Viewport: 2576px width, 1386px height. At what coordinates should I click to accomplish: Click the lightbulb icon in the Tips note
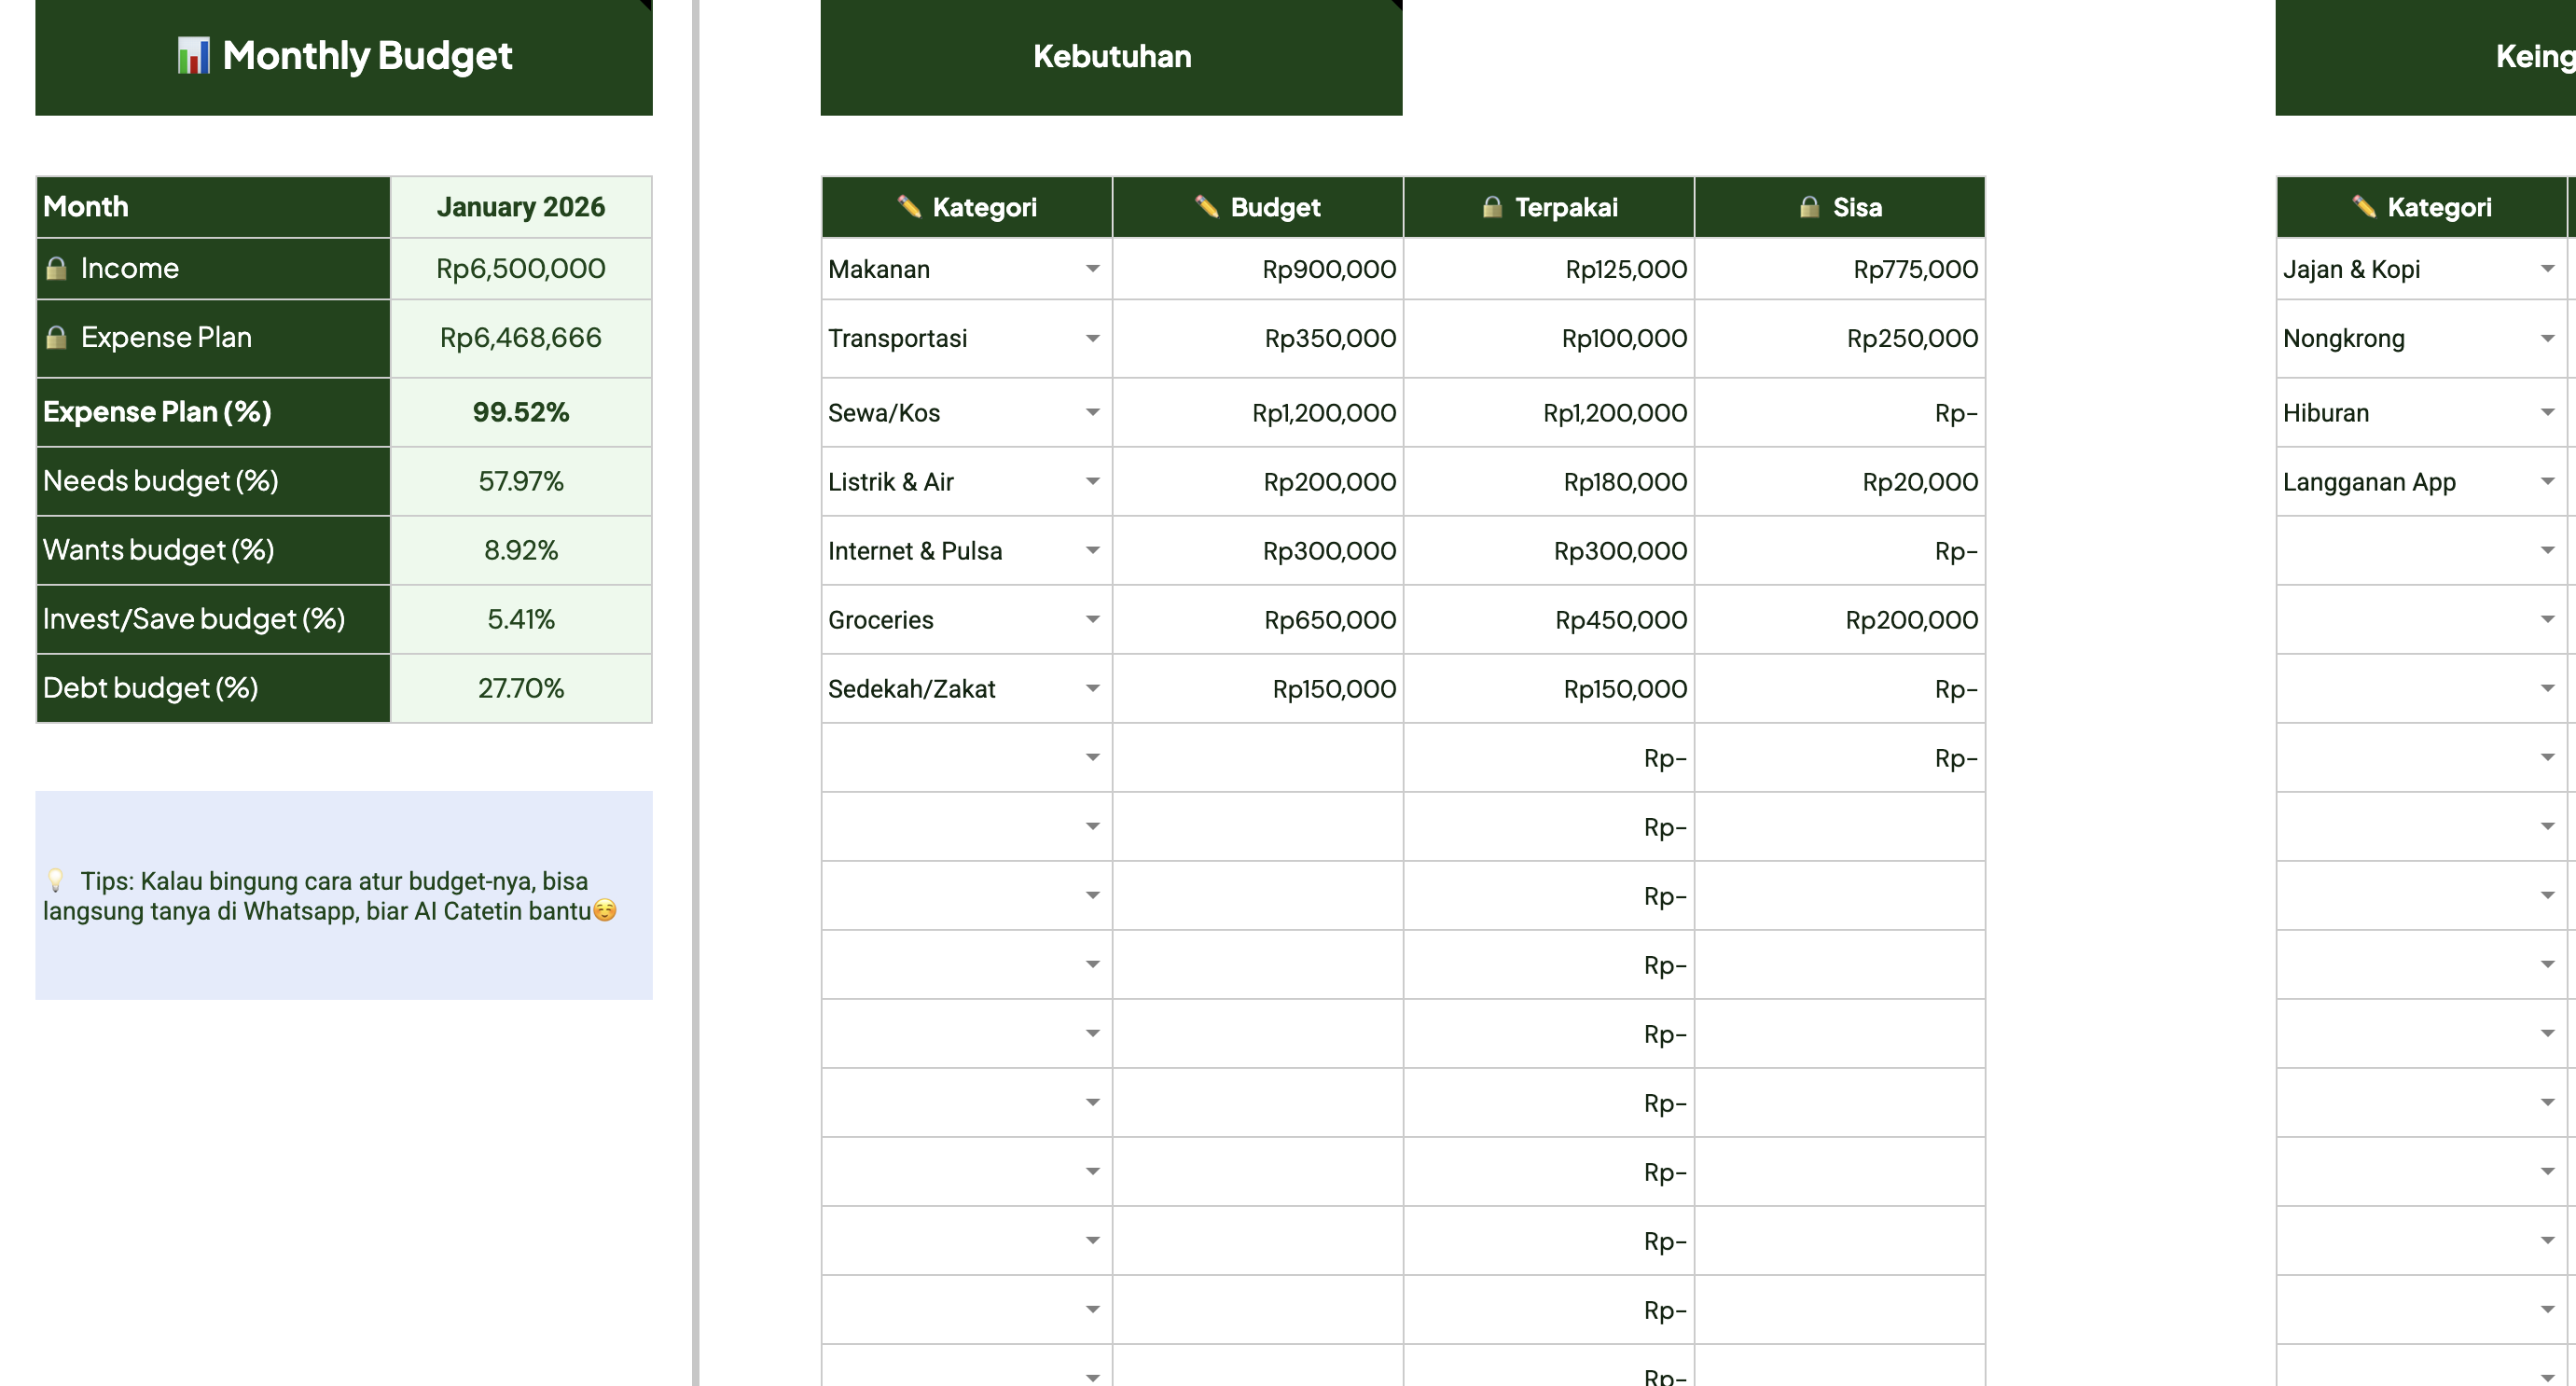click(x=56, y=880)
